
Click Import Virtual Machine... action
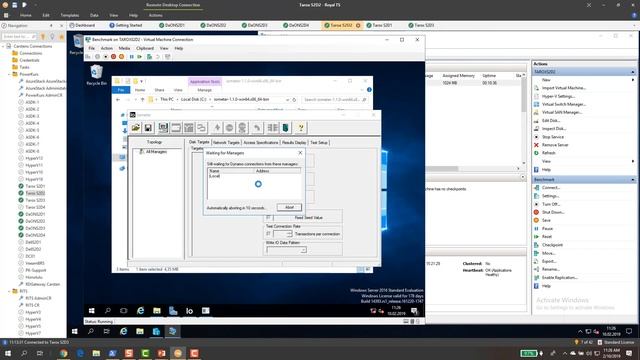564,88
